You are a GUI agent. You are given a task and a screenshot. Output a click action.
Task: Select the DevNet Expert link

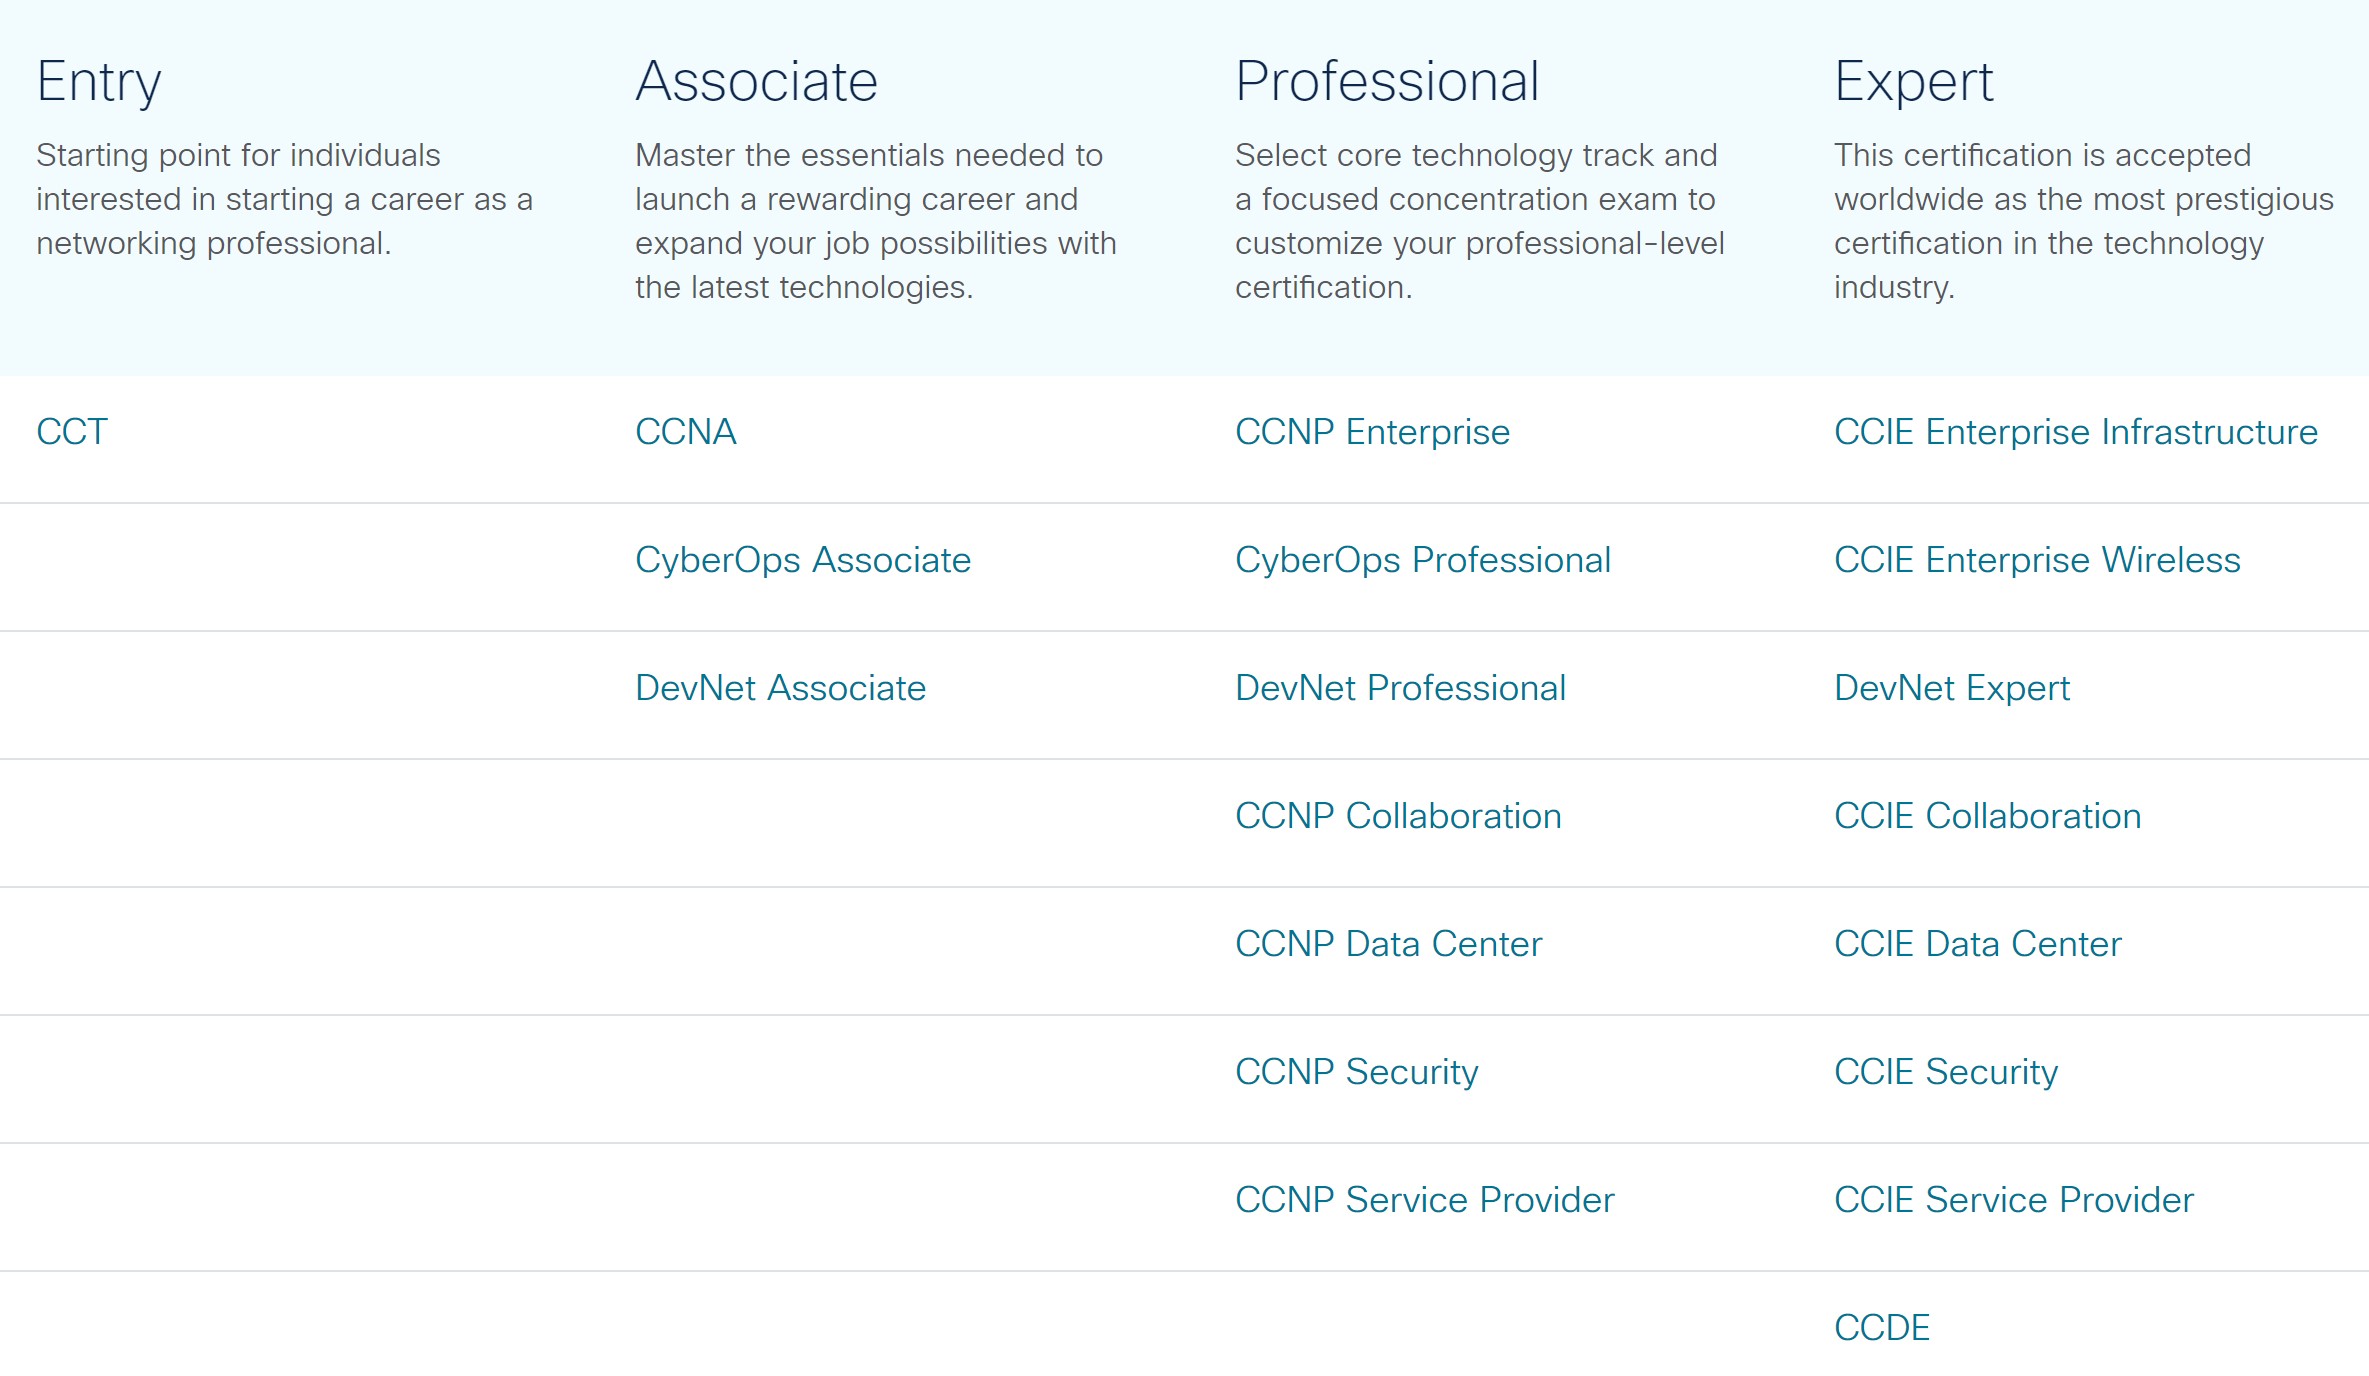tap(1952, 688)
